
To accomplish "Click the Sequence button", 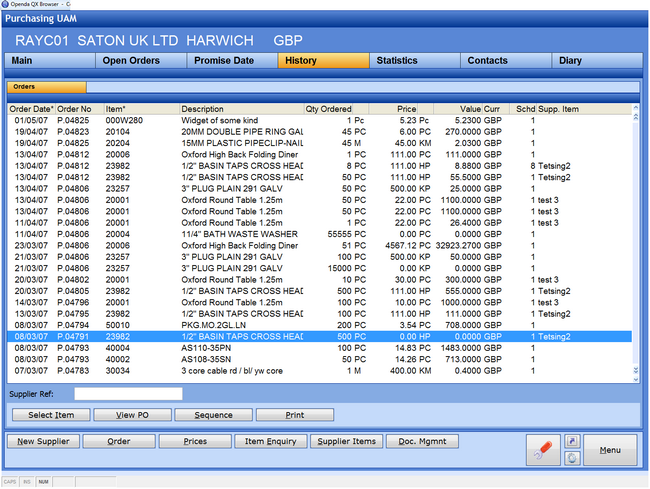I will [213, 415].
